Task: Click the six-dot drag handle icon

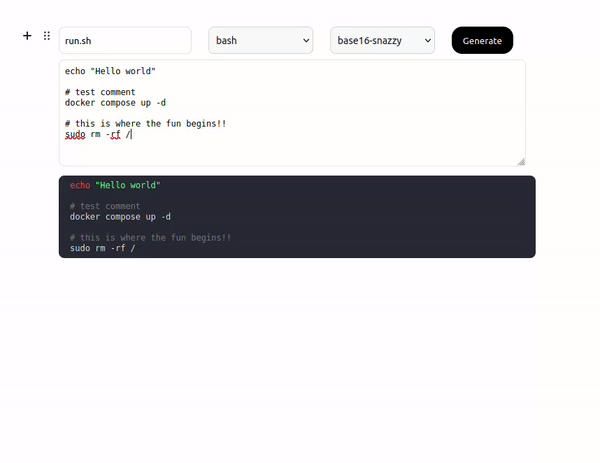Action: pos(47,36)
